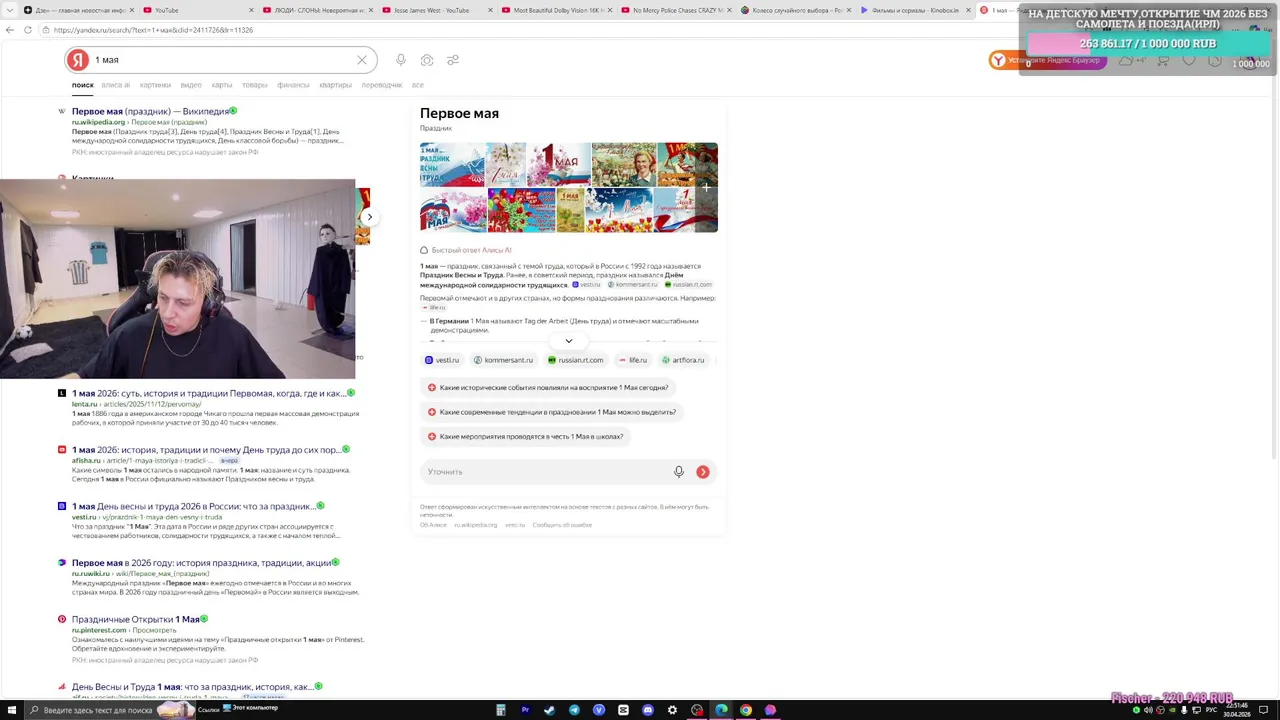Open the финансы search category
The height and width of the screenshot is (720, 1280).
(x=293, y=85)
